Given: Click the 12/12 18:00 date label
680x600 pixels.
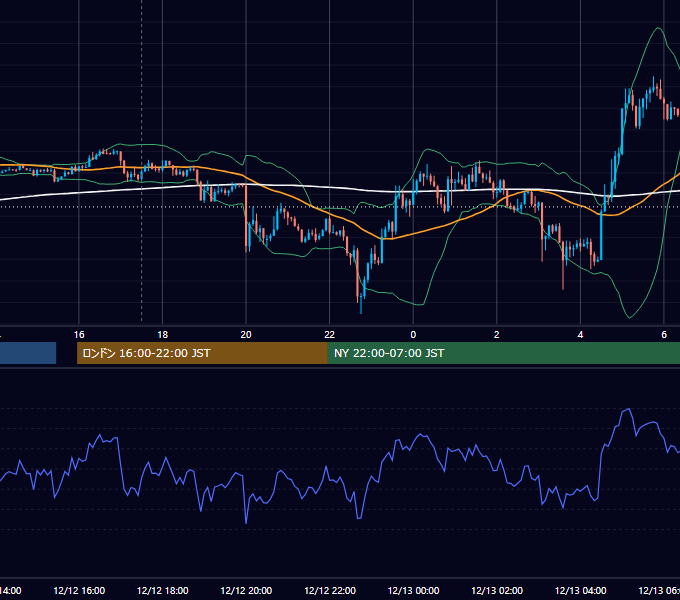Looking at the screenshot, I should click(x=163, y=590).
